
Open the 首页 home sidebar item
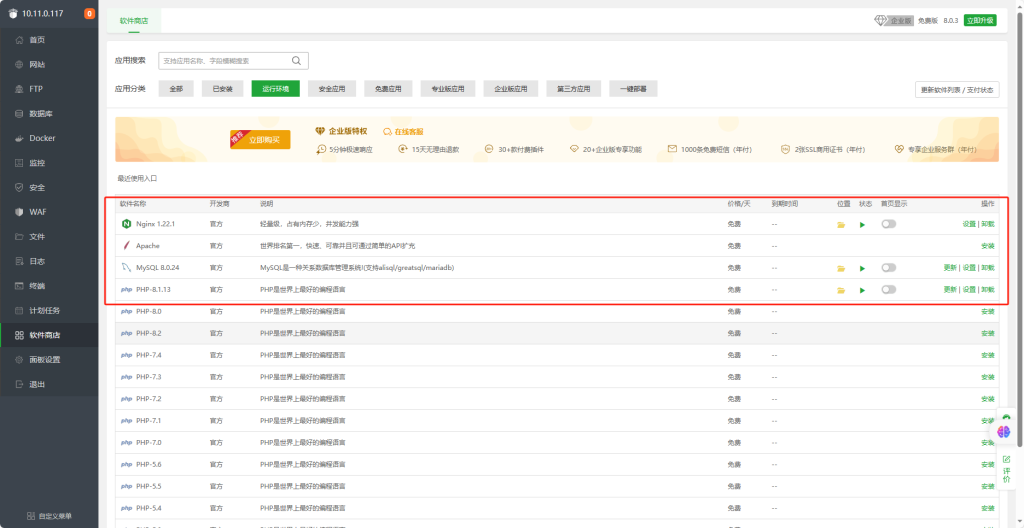coord(49,40)
